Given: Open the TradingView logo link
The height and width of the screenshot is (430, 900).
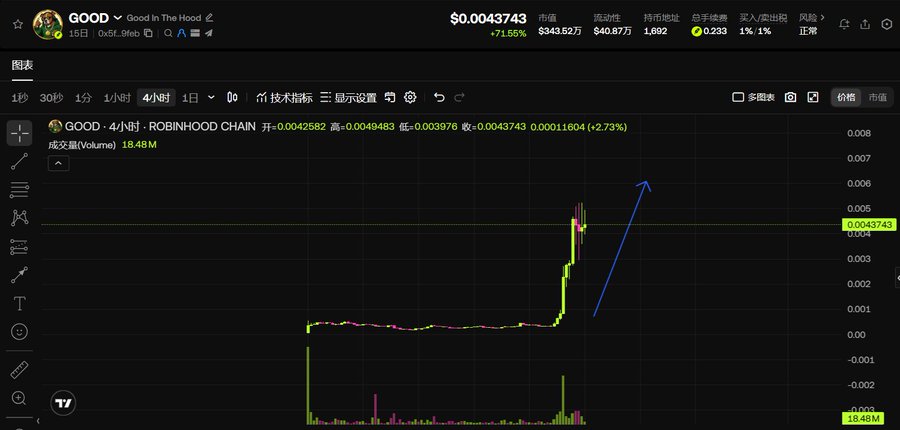Looking at the screenshot, I should point(63,403).
